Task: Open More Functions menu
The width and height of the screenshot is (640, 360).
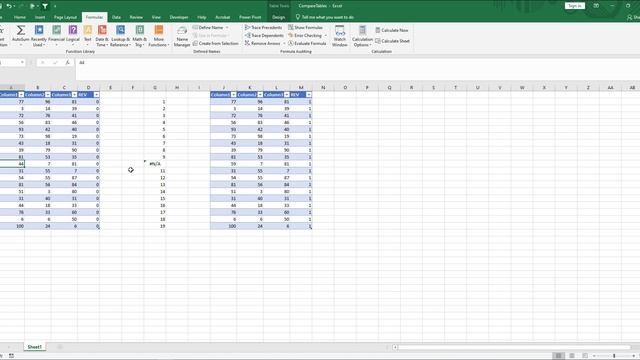Action: (159, 36)
